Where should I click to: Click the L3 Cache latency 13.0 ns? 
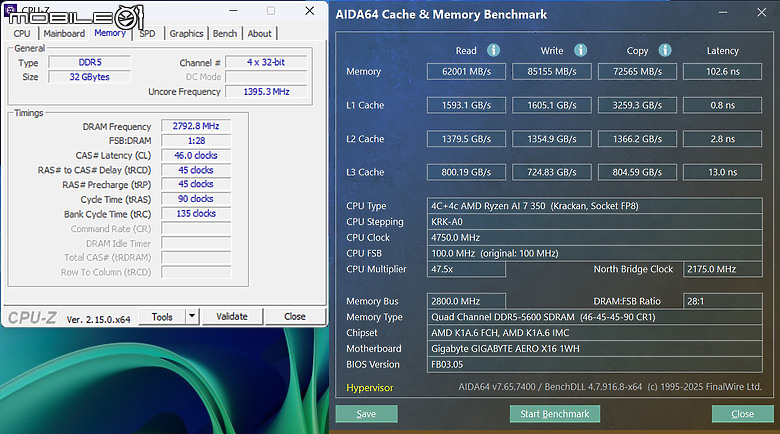(722, 172)
